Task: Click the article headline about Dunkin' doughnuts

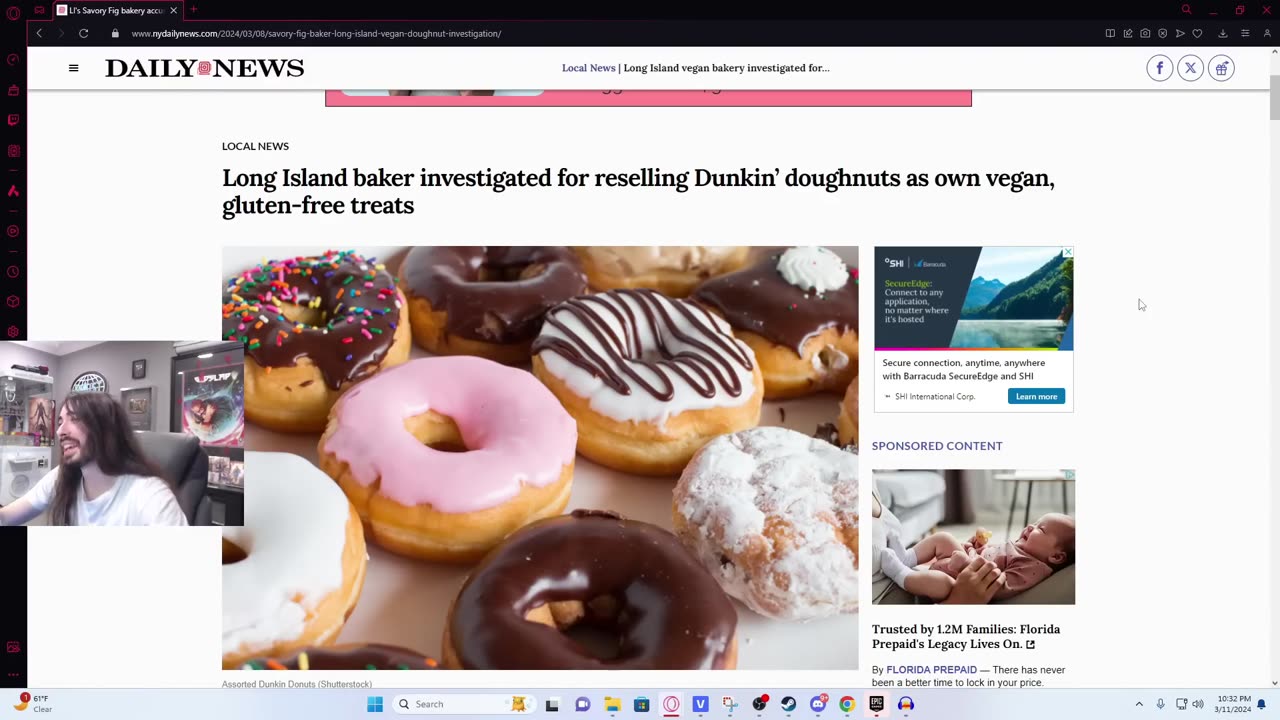Action: click(638, 191)
